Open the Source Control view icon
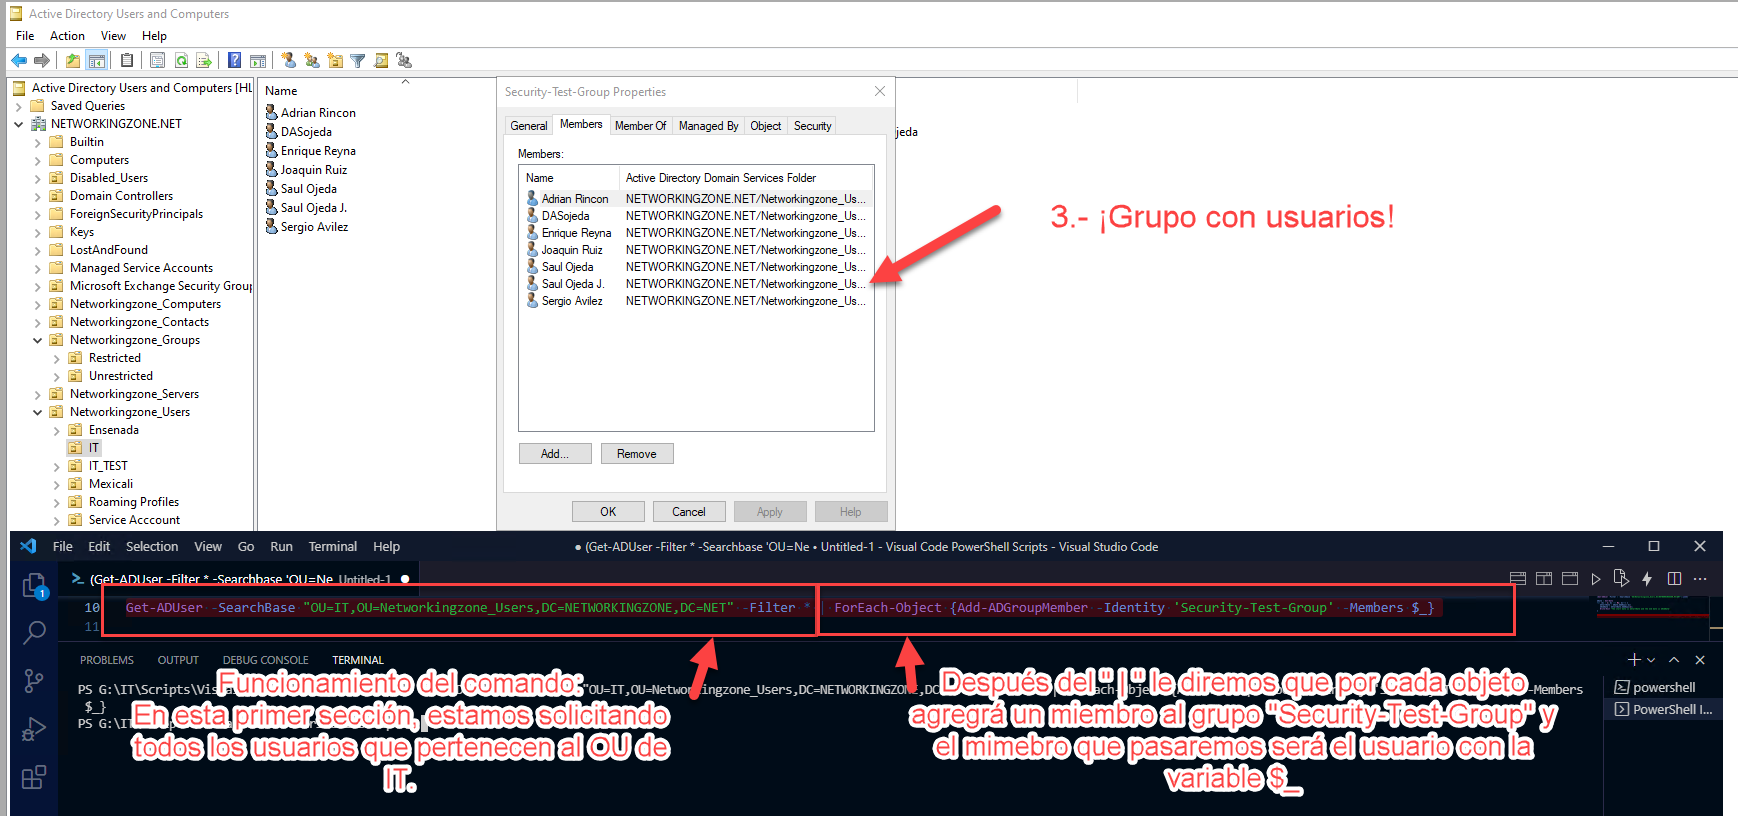1738x827 pixels. (34, 681)
